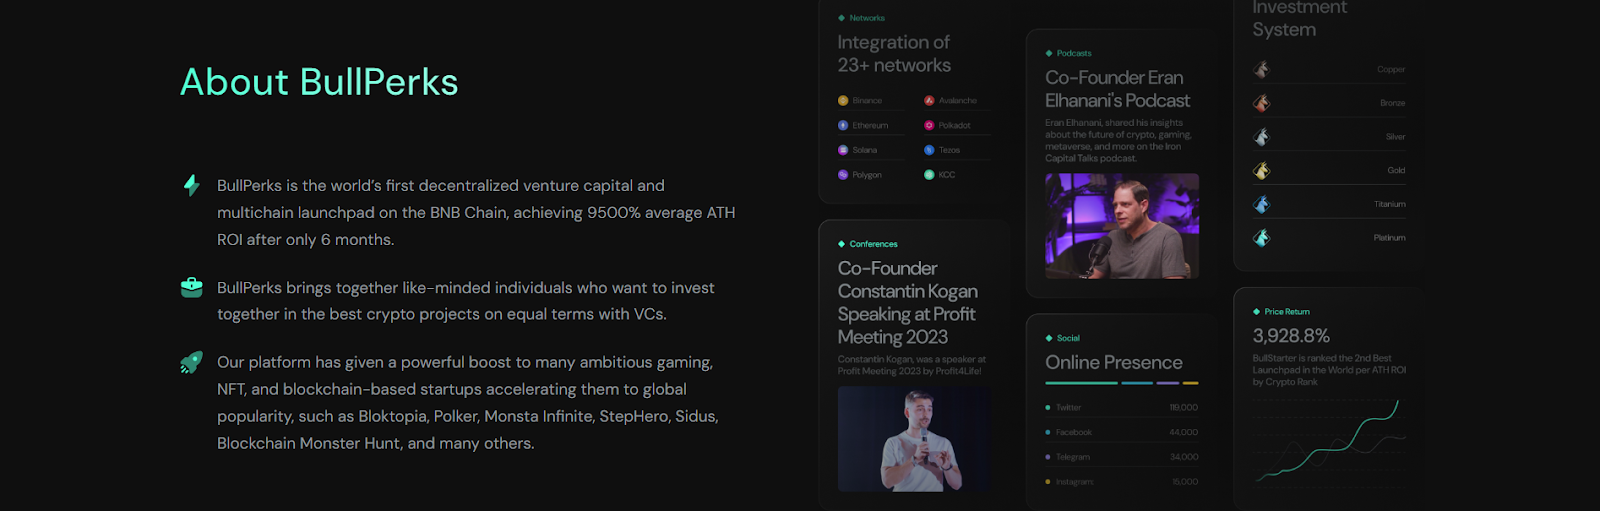Image resolution: width=1600 pixels, height=511 pixels.
Task: Select the Platinum tier bull icon
Action: (x=1262, y=238)
